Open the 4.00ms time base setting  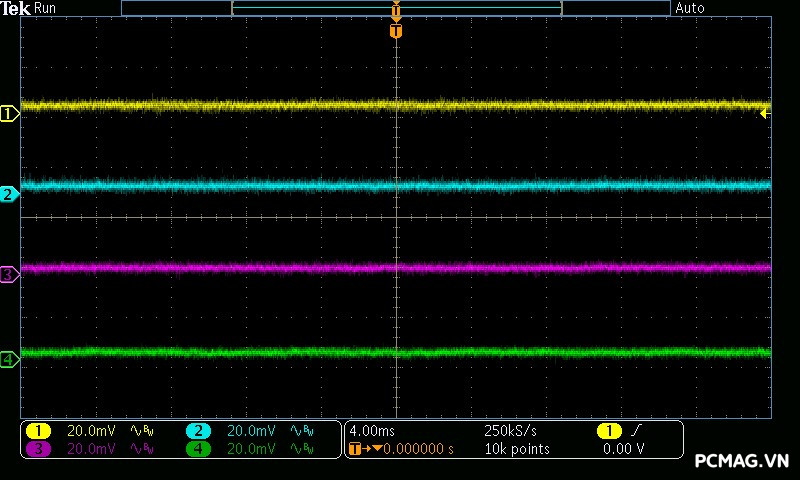pos(373,431)
